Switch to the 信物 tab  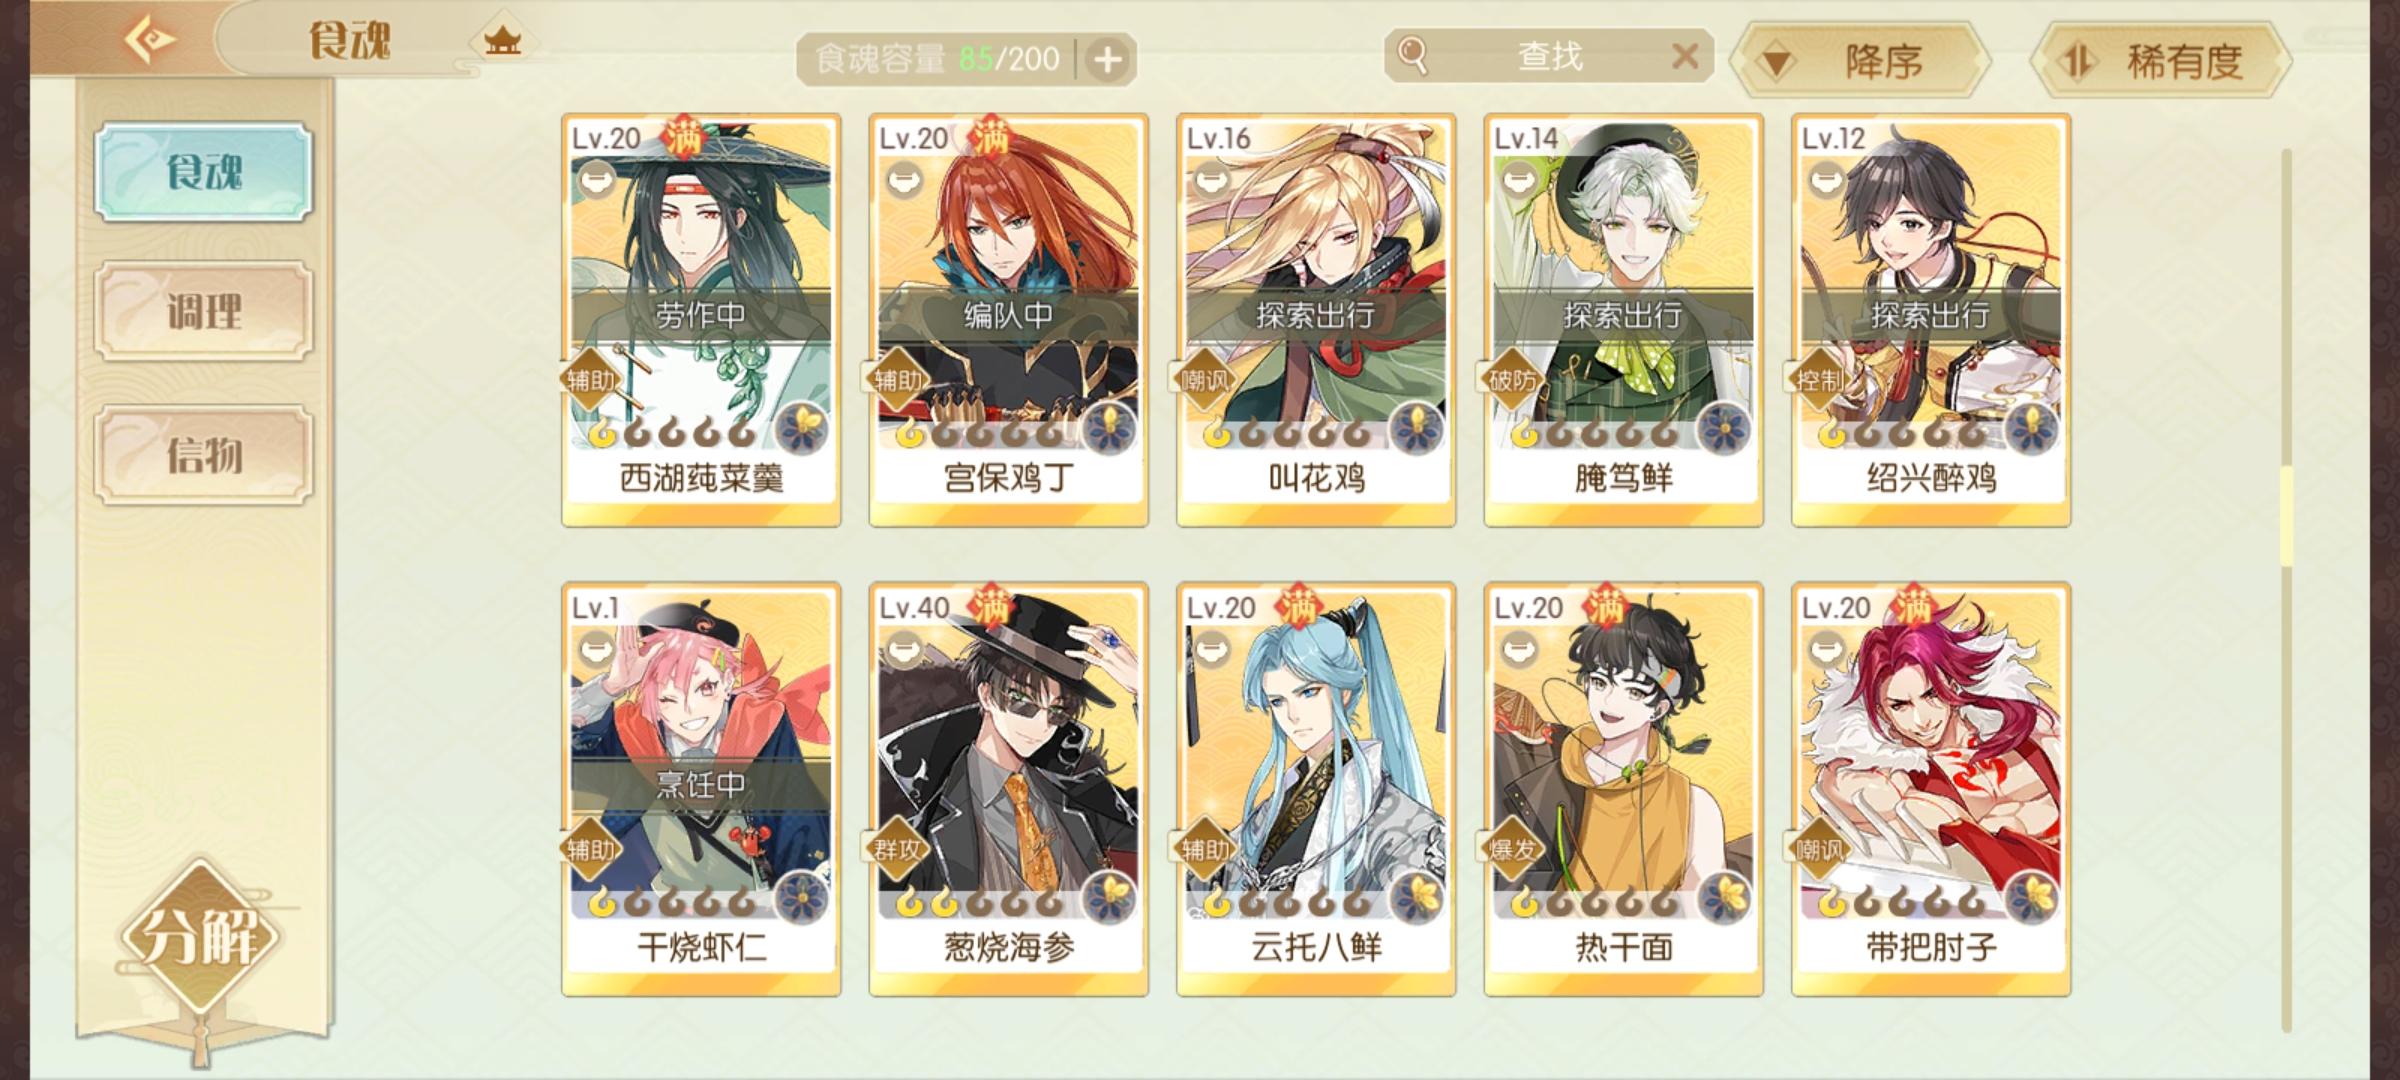pyautogui.click(x=204, y=455)
